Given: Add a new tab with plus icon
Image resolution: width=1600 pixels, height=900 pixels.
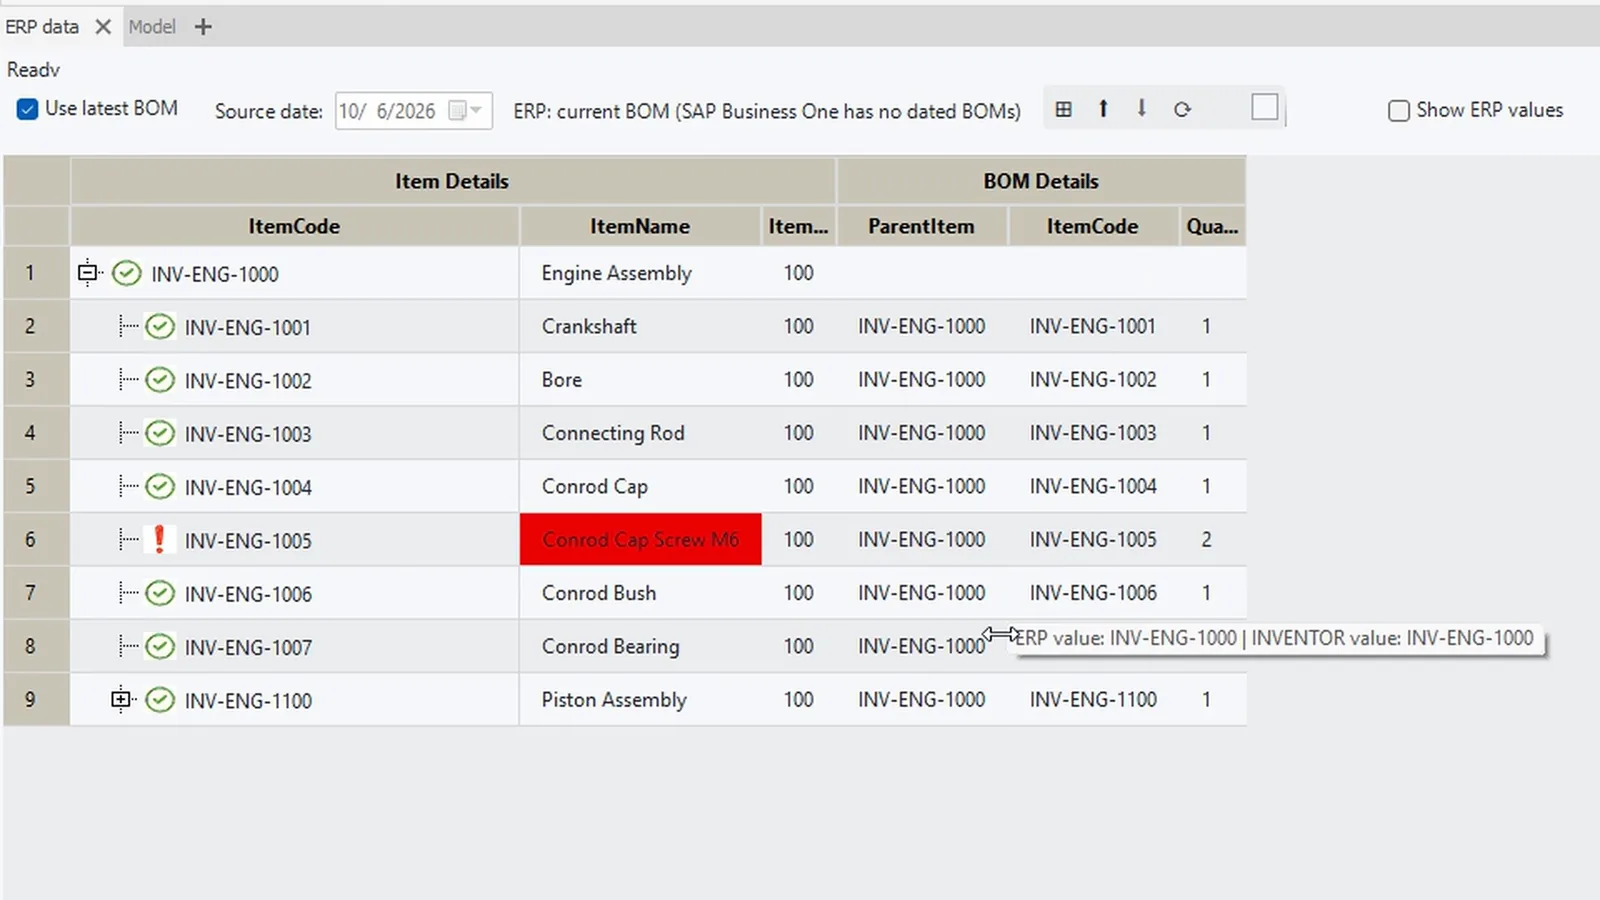Looking at the screenshot, I should 203,27.
